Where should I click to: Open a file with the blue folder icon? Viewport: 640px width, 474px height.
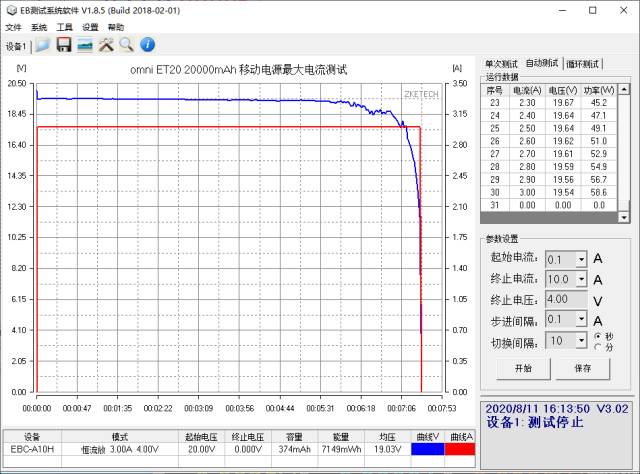(x=43, y=45)
